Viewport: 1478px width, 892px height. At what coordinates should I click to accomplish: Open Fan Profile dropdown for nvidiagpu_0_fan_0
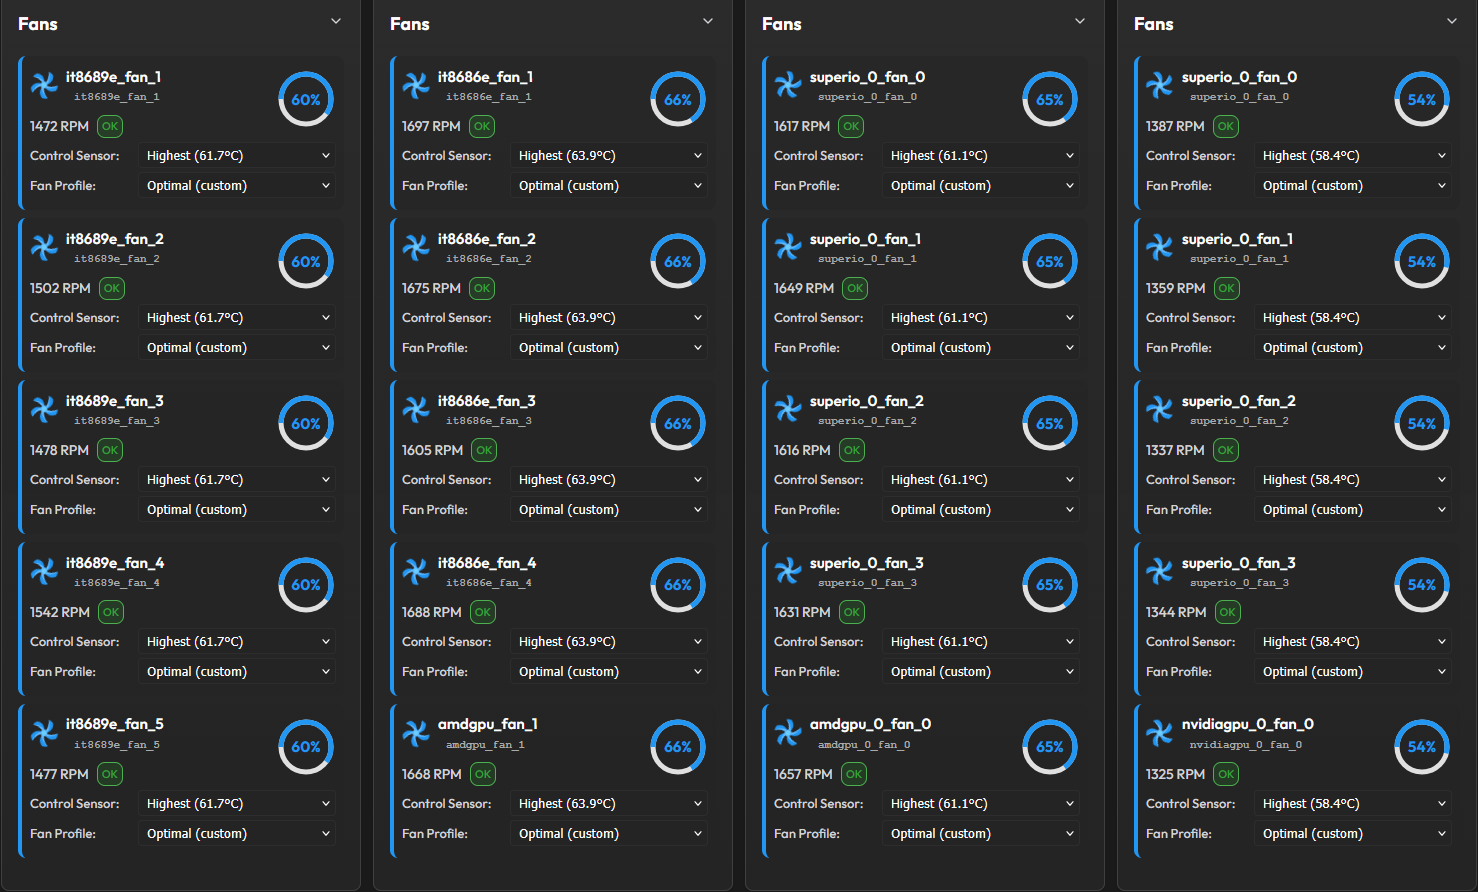(1353, 834)
